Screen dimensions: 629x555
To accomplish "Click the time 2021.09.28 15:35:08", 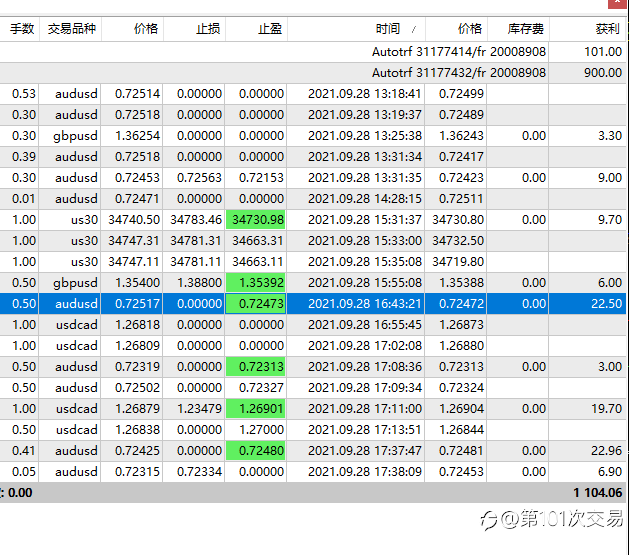I will pyautogui.click(x=365, y=262).
